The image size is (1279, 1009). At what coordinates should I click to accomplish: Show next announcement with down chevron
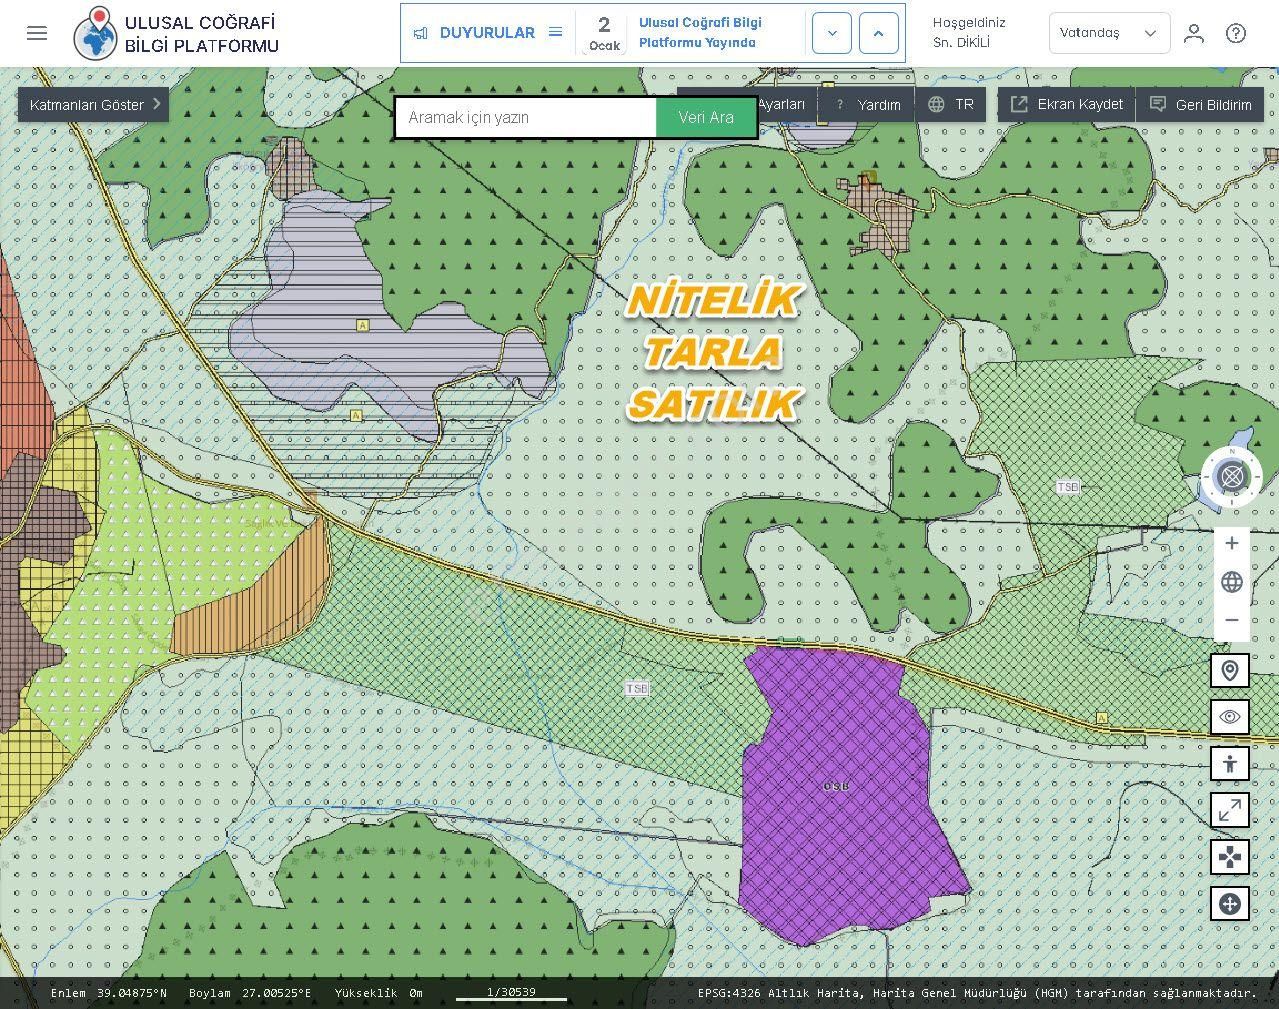point(831,33)
